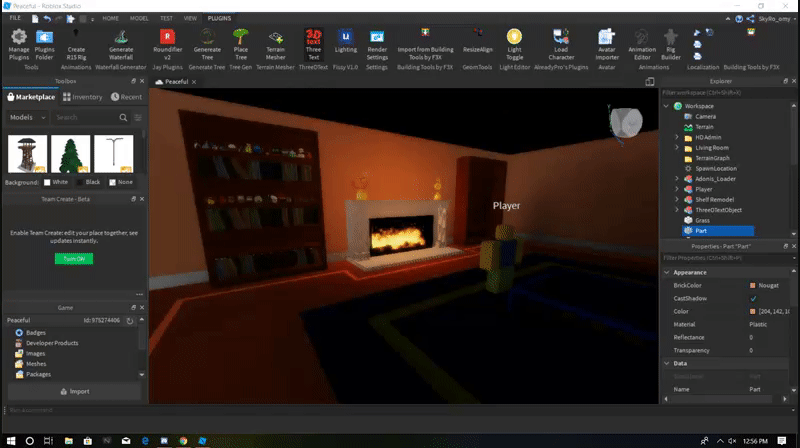The width and height of the screenshot is (800, 448).
Task: Click the BrickColor Nougat swatch
Action: pyautogui.click(x=753, y=286)
